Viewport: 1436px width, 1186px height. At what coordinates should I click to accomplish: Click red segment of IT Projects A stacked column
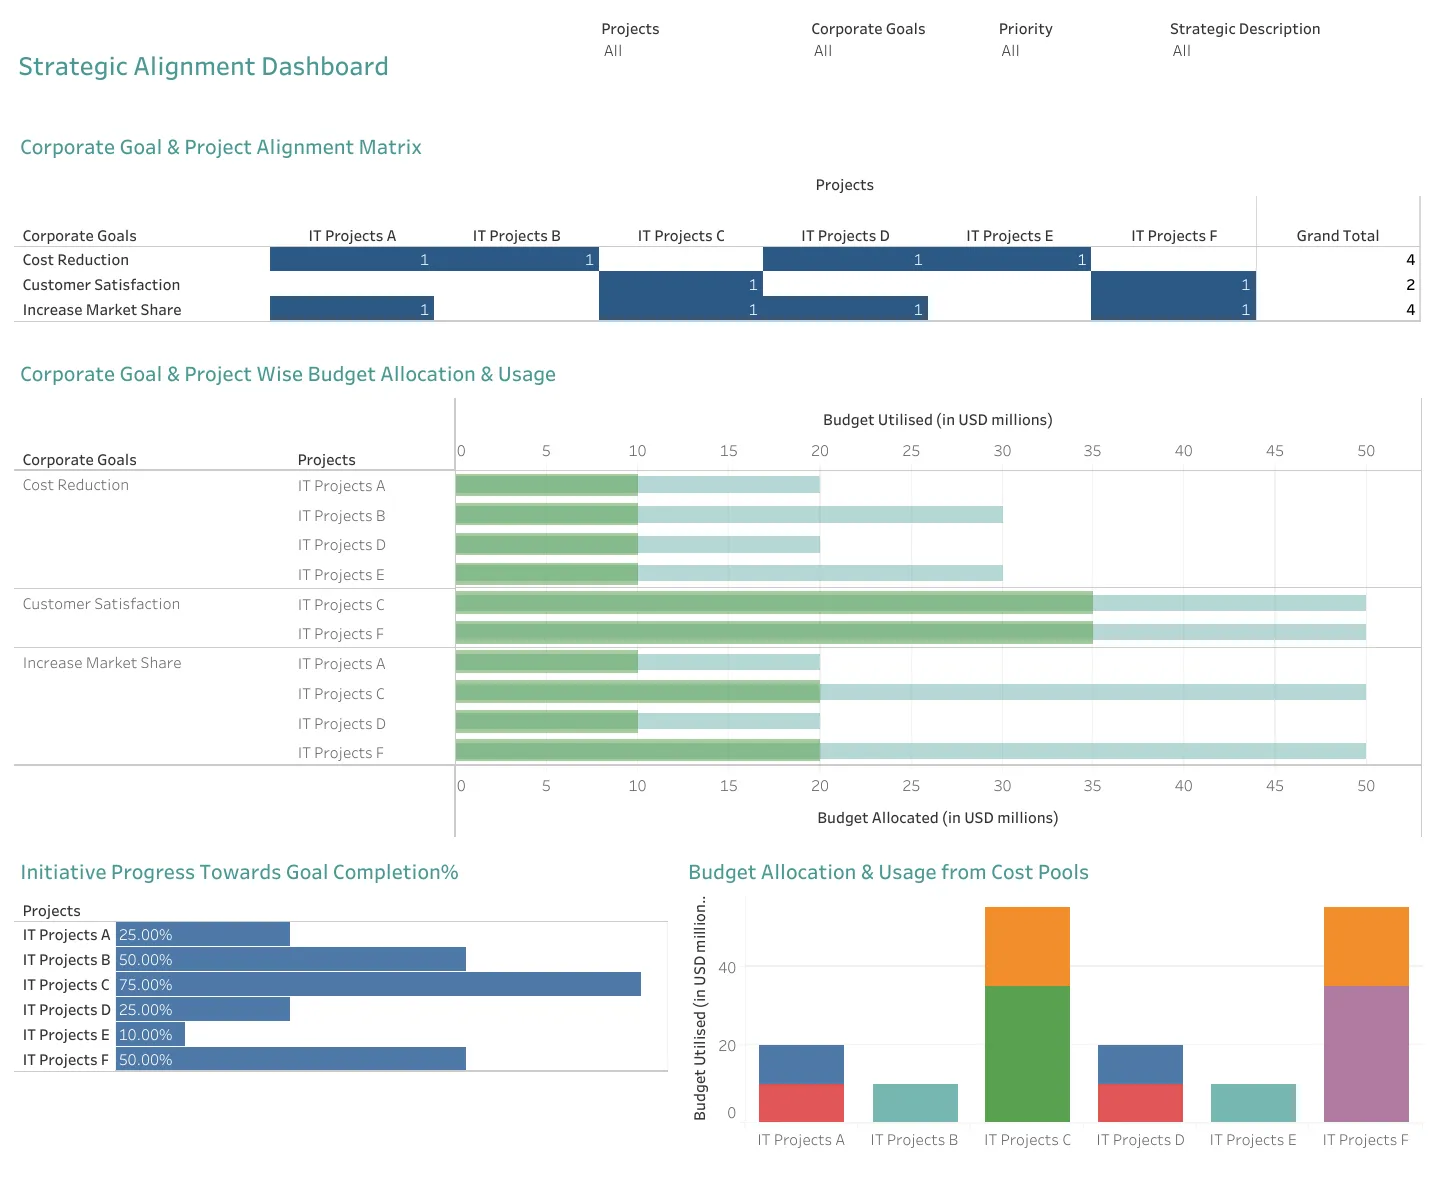tap(801, 1103)
